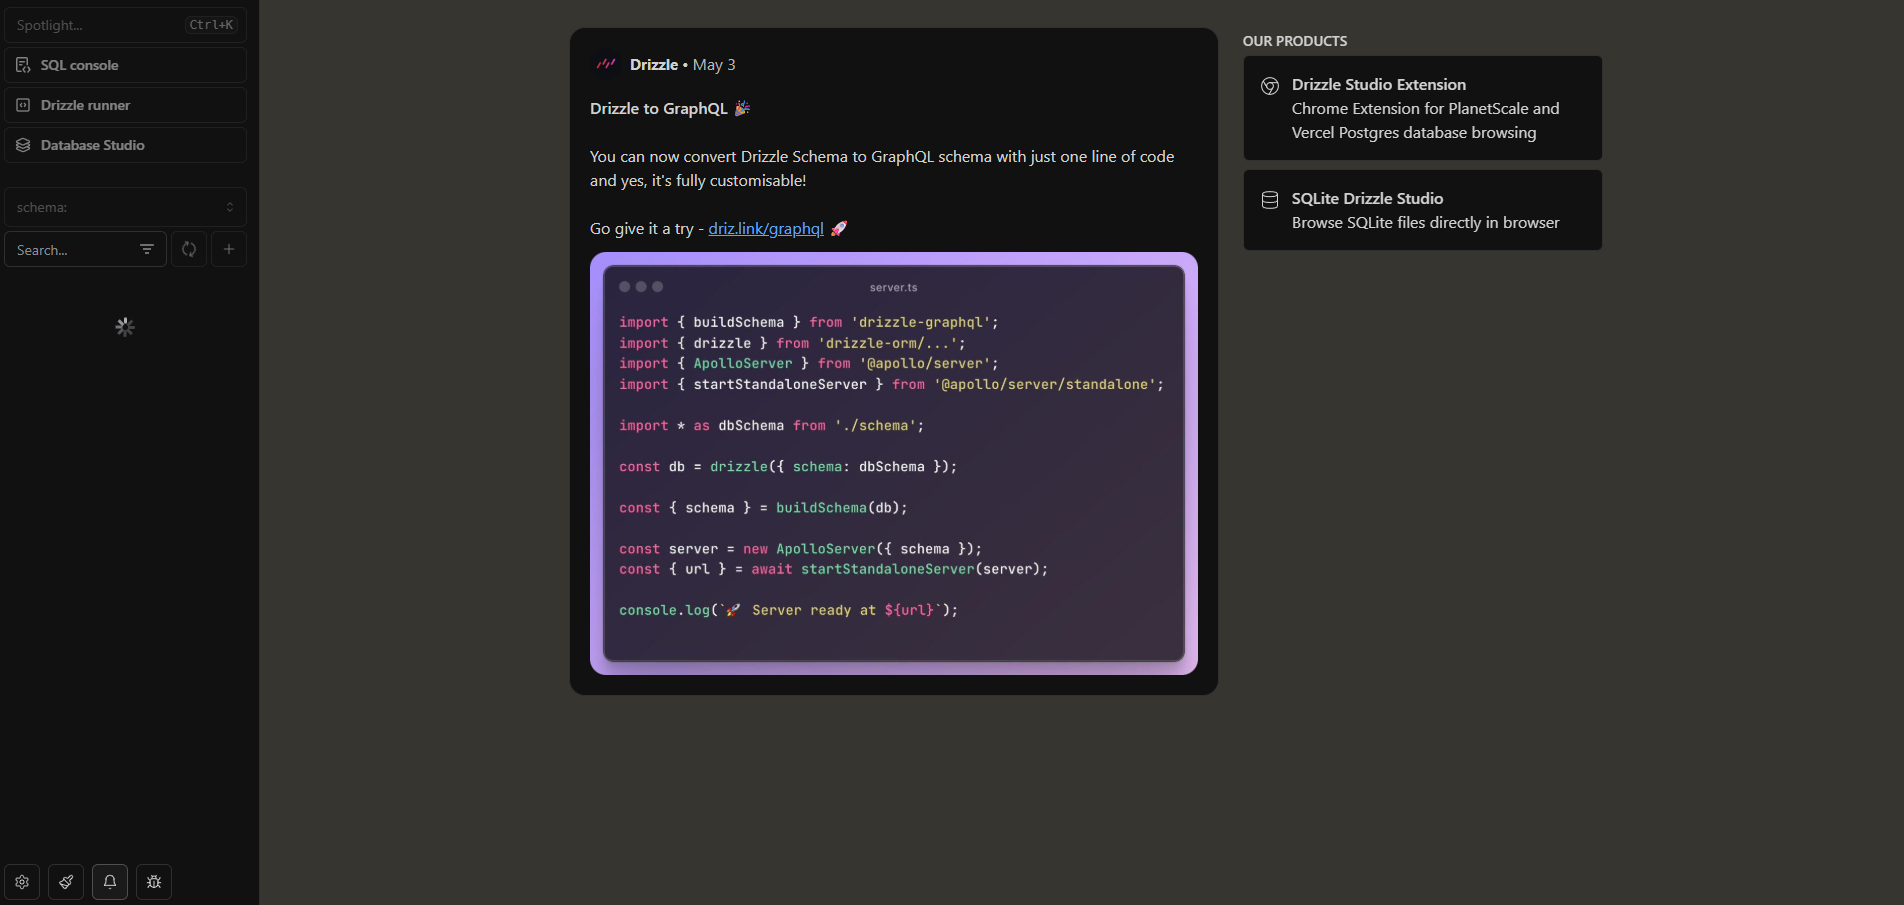Open the Drizzle Studio Extension product card
This screenshot has width=1904, height=905.
[1422, 108]
